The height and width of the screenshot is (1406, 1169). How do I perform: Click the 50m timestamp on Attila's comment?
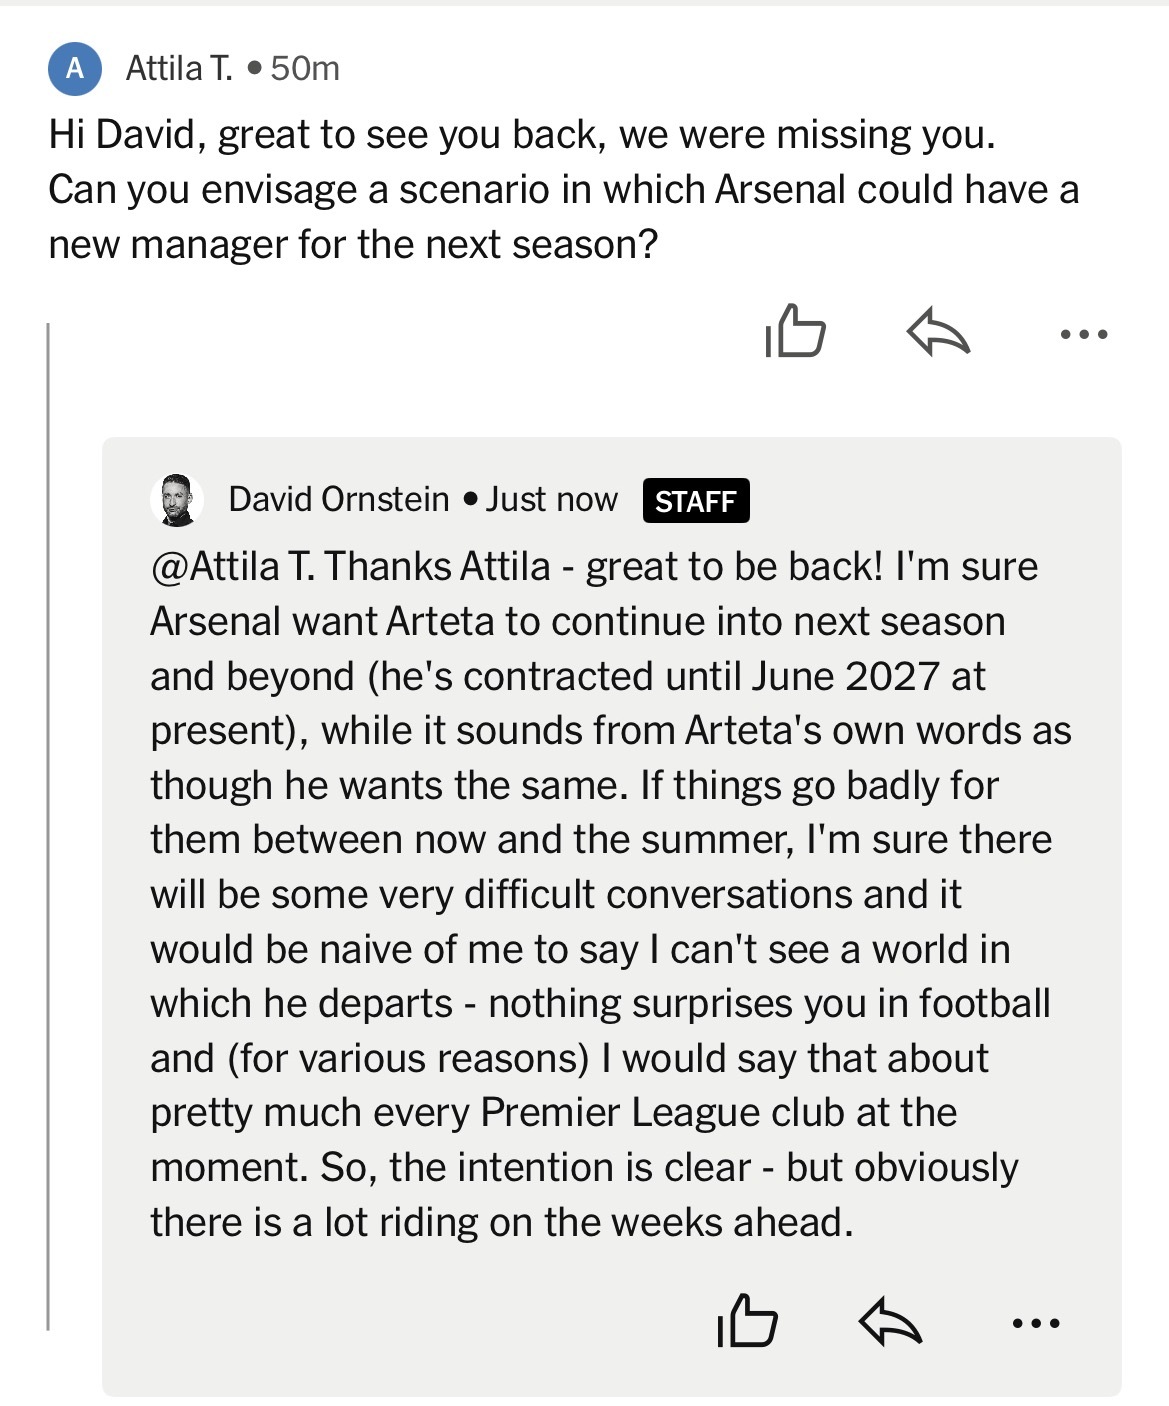[x=305, y=69]
